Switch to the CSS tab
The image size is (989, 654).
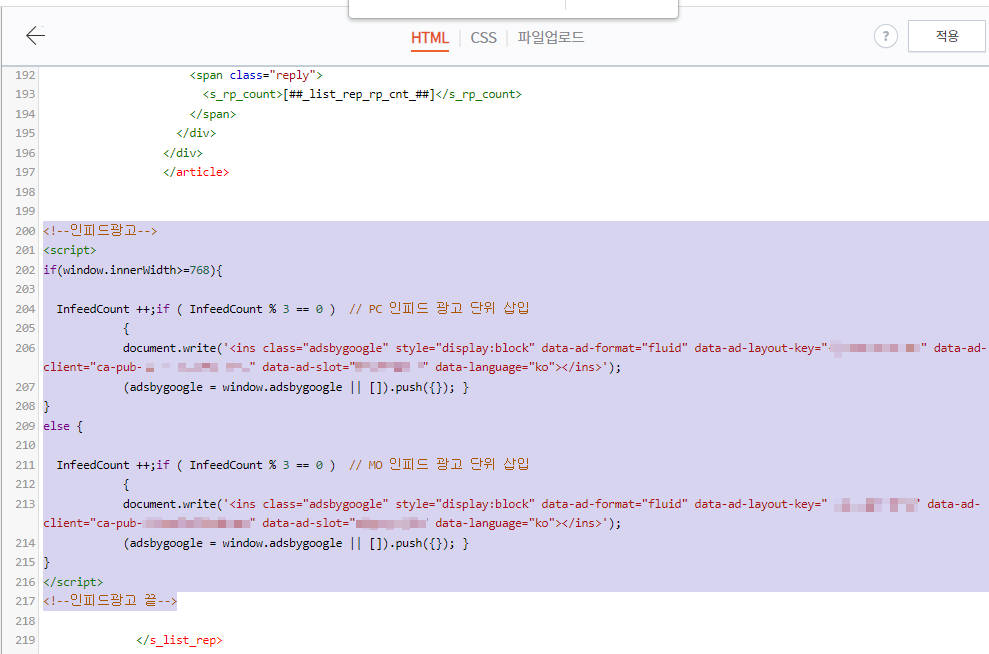(483, 38)
